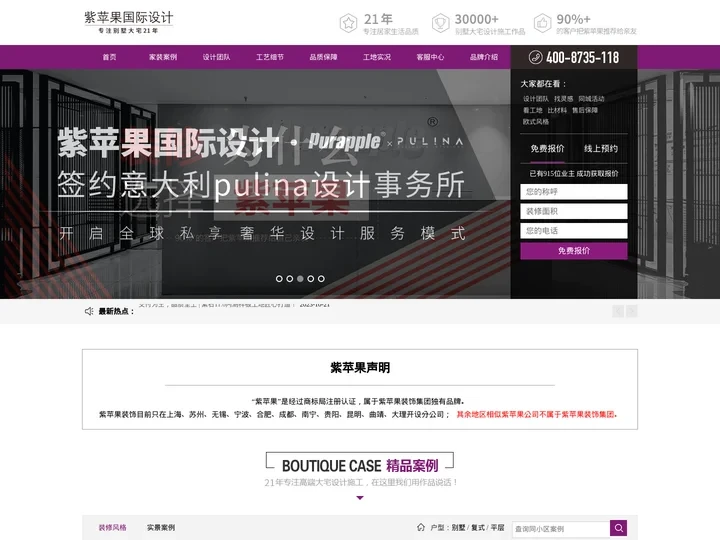This screenshot has height=540, width=720.
Task: Click the 最新热点 label
Action: [x=116, y=311]
